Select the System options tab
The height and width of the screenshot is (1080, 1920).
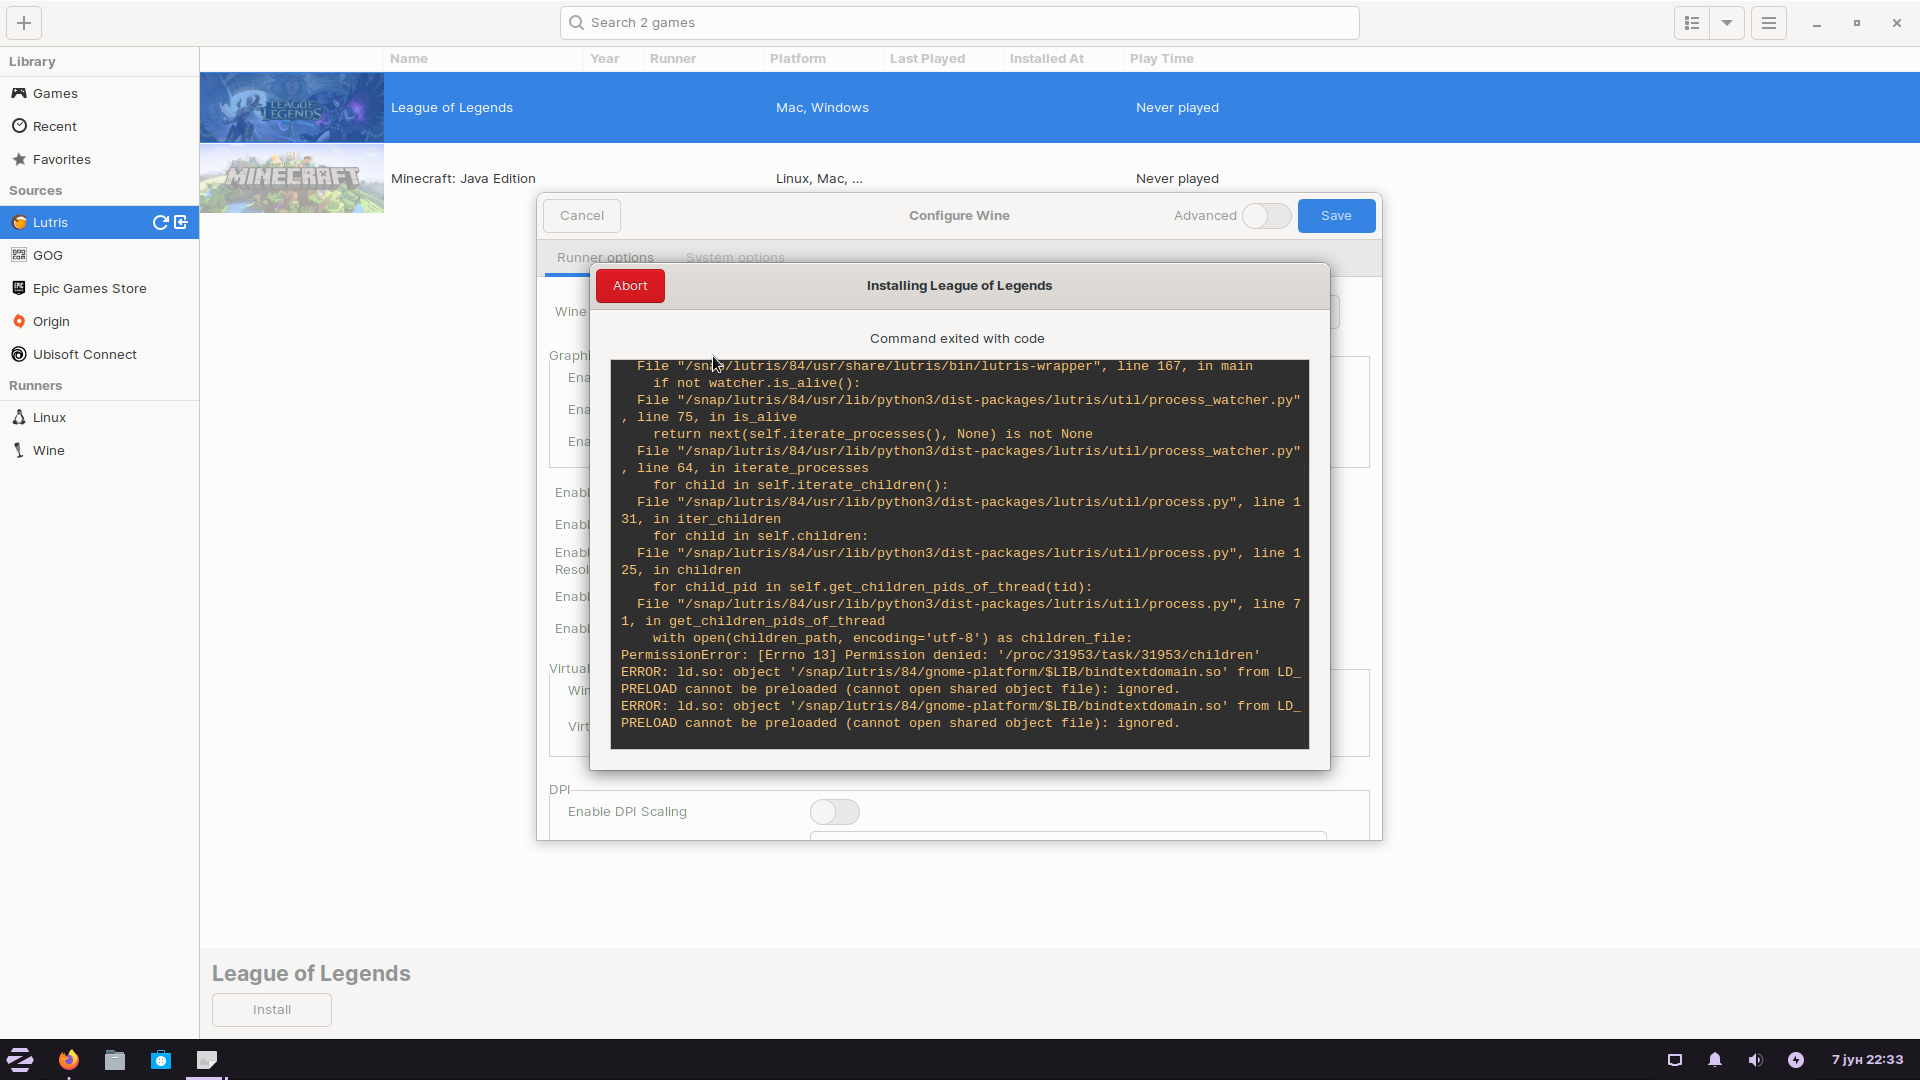click(x=735, y=257)
